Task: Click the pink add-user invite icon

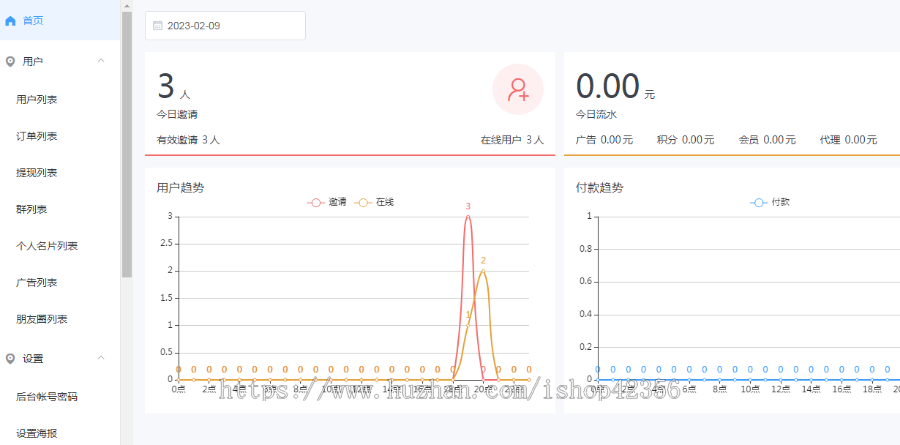Action: [x=518, y=90]
